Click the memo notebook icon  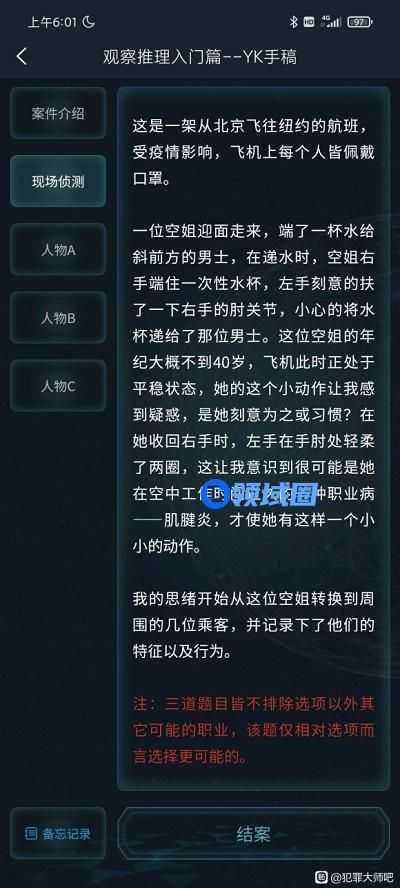pyautogui.click(x=32, y=834)
